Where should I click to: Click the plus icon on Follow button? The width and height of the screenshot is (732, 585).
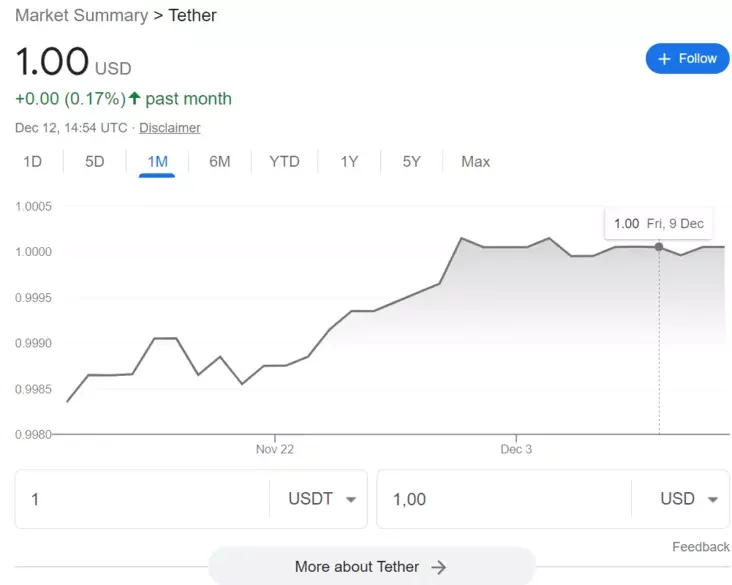pos(664,59)
